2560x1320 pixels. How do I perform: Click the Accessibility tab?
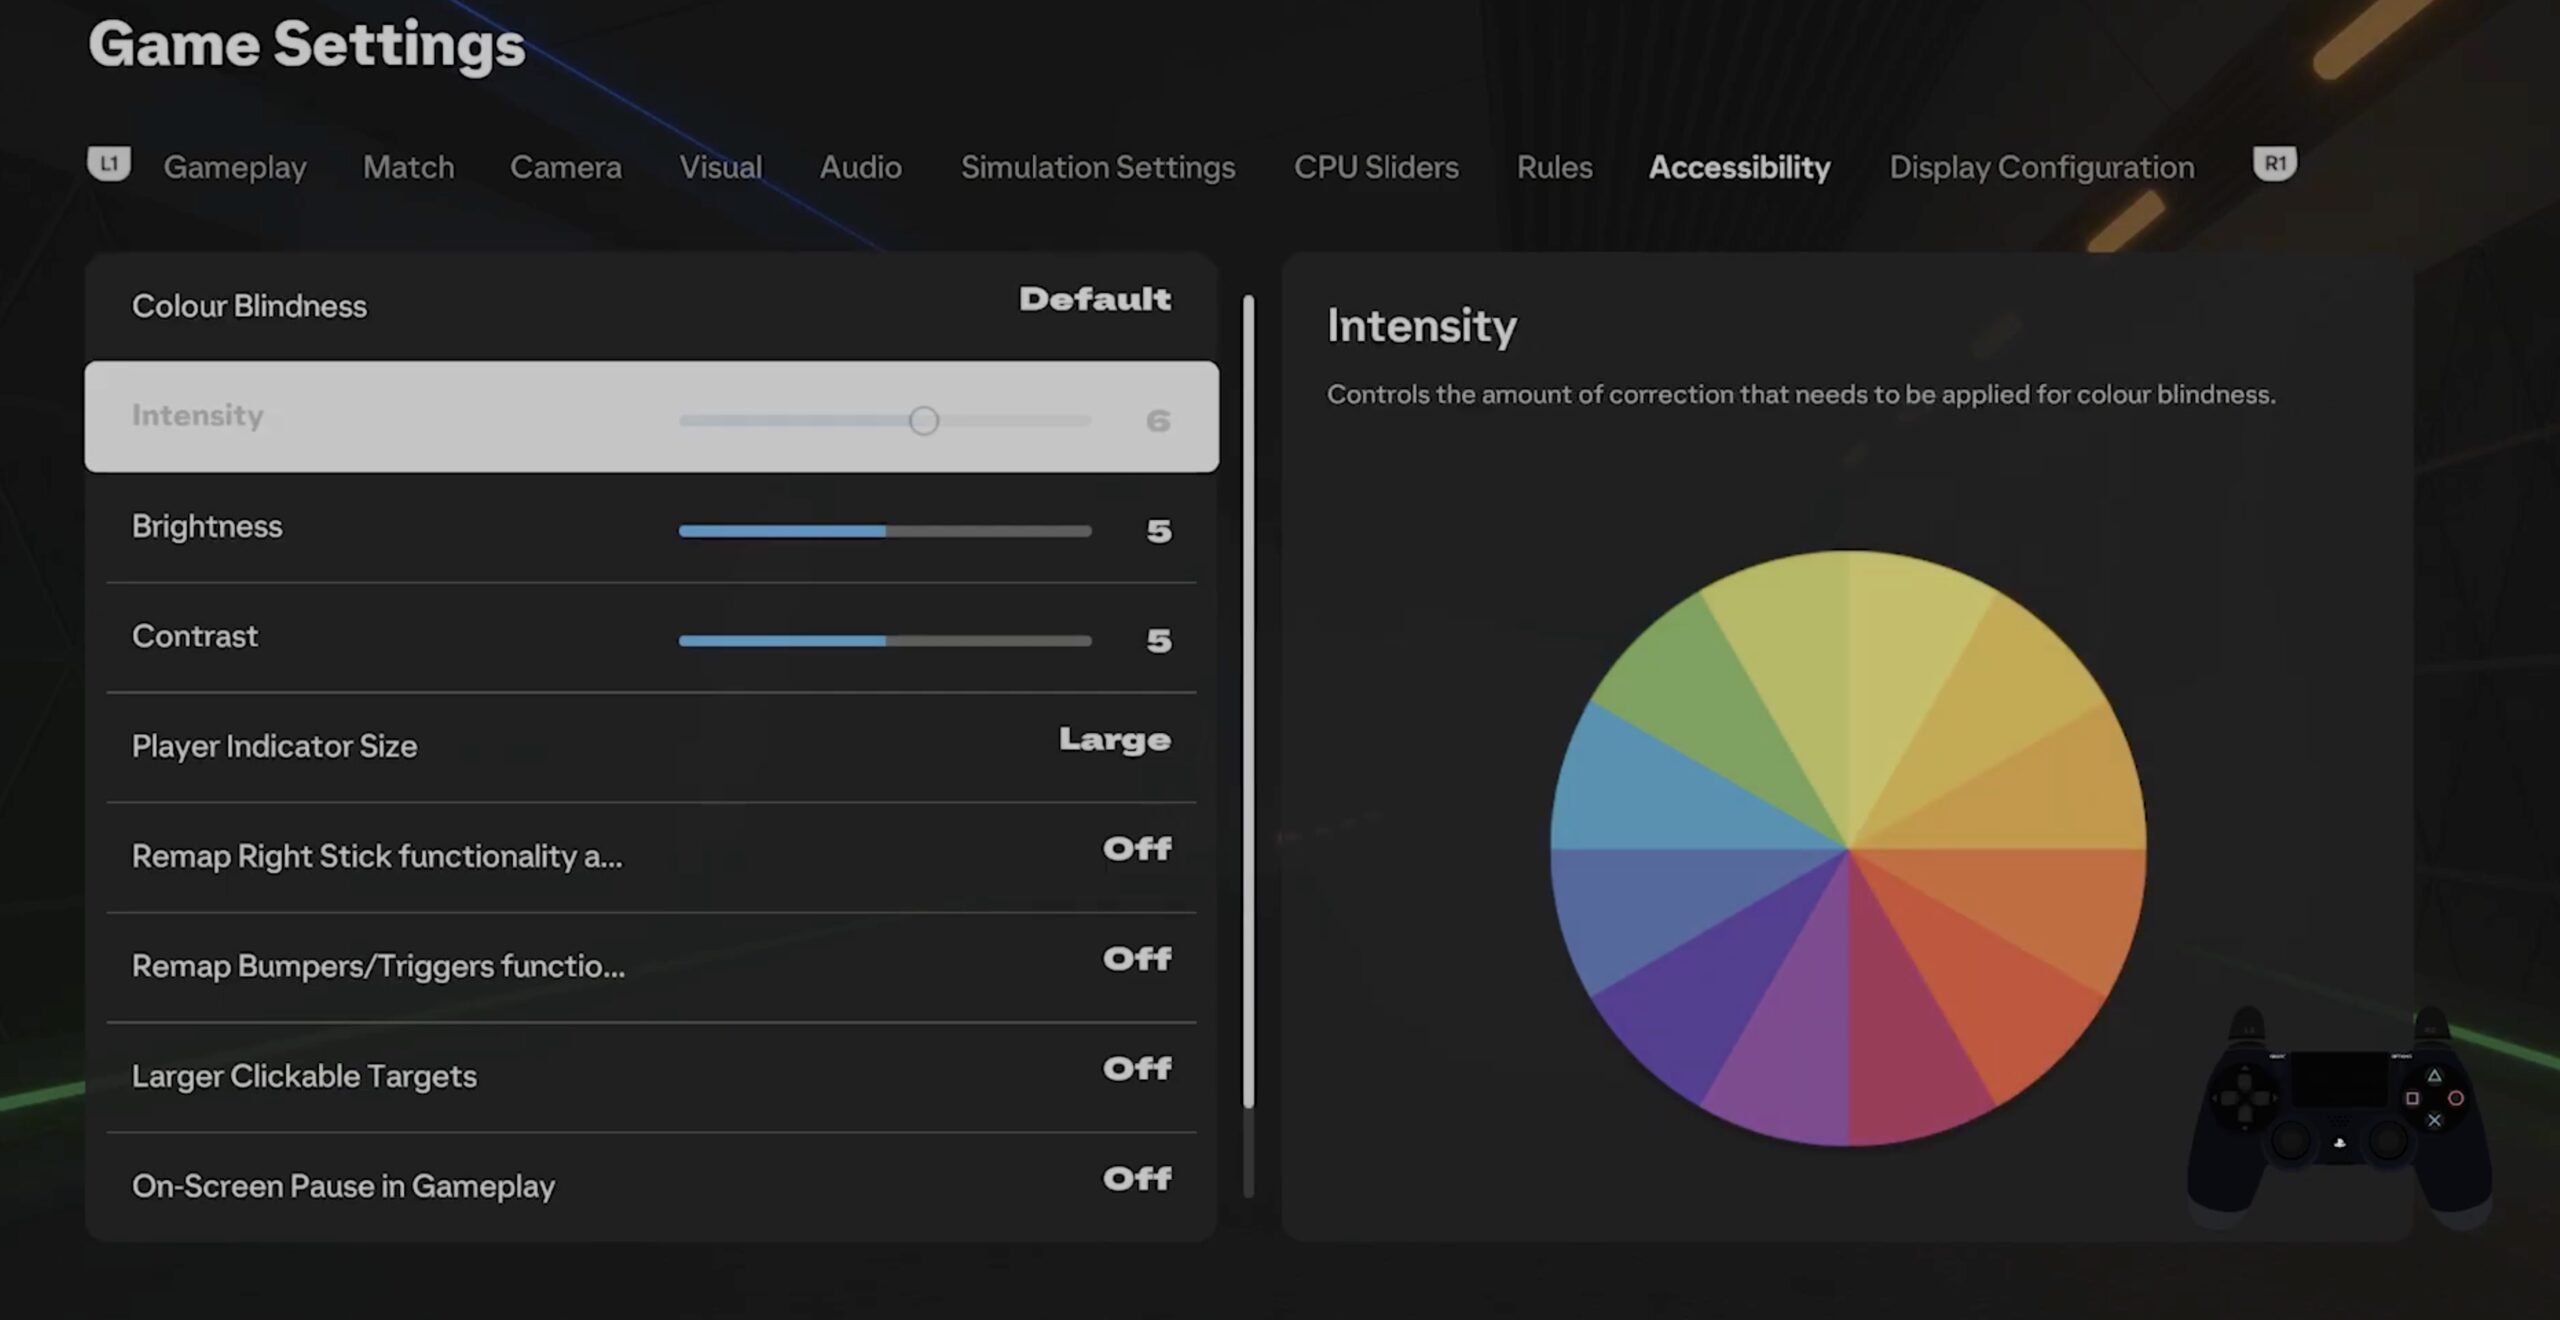tap(1740, 167)
